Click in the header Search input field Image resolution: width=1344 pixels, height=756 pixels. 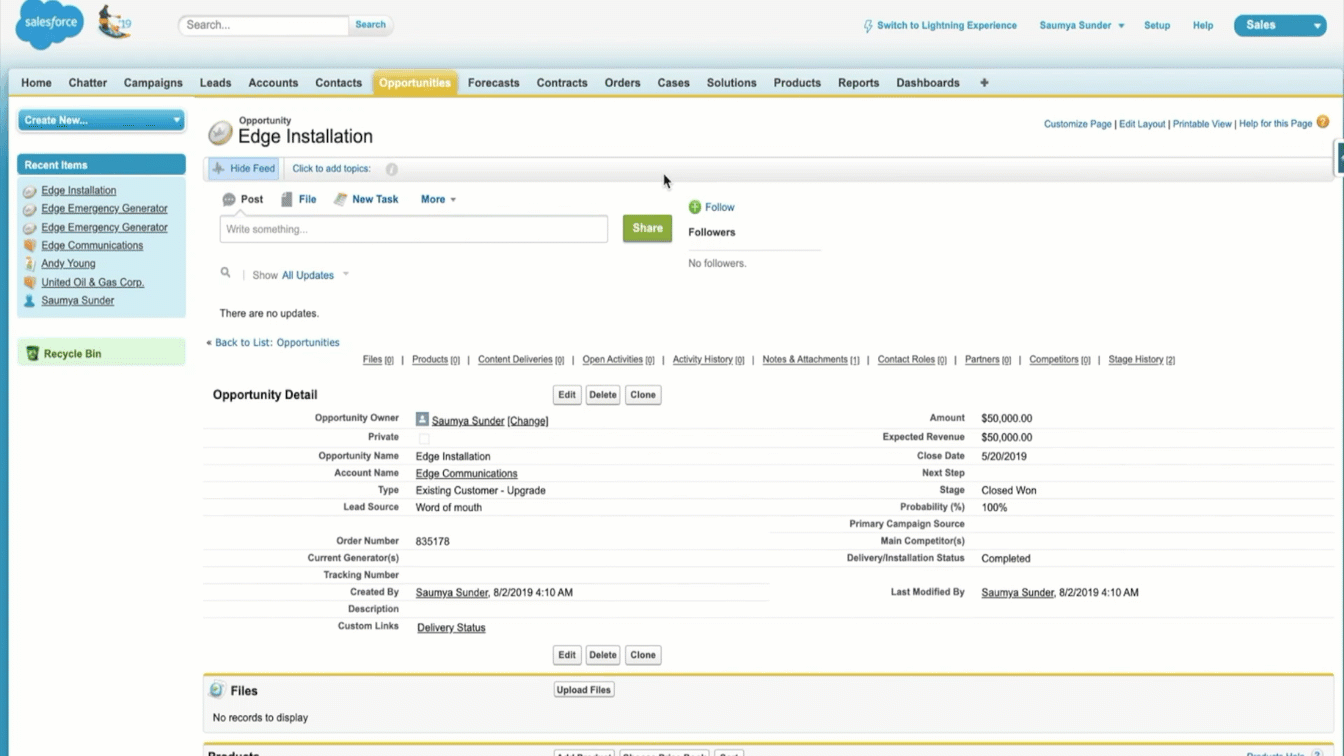click(x=264, y=25)
